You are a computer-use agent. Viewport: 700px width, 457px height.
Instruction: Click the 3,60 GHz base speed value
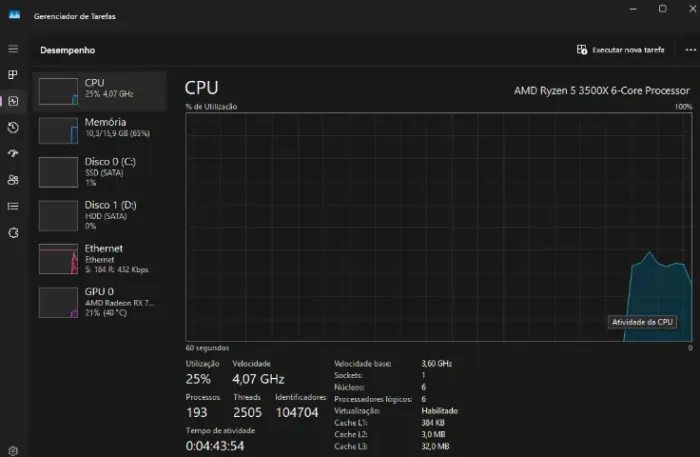click(x=437, y=364)
